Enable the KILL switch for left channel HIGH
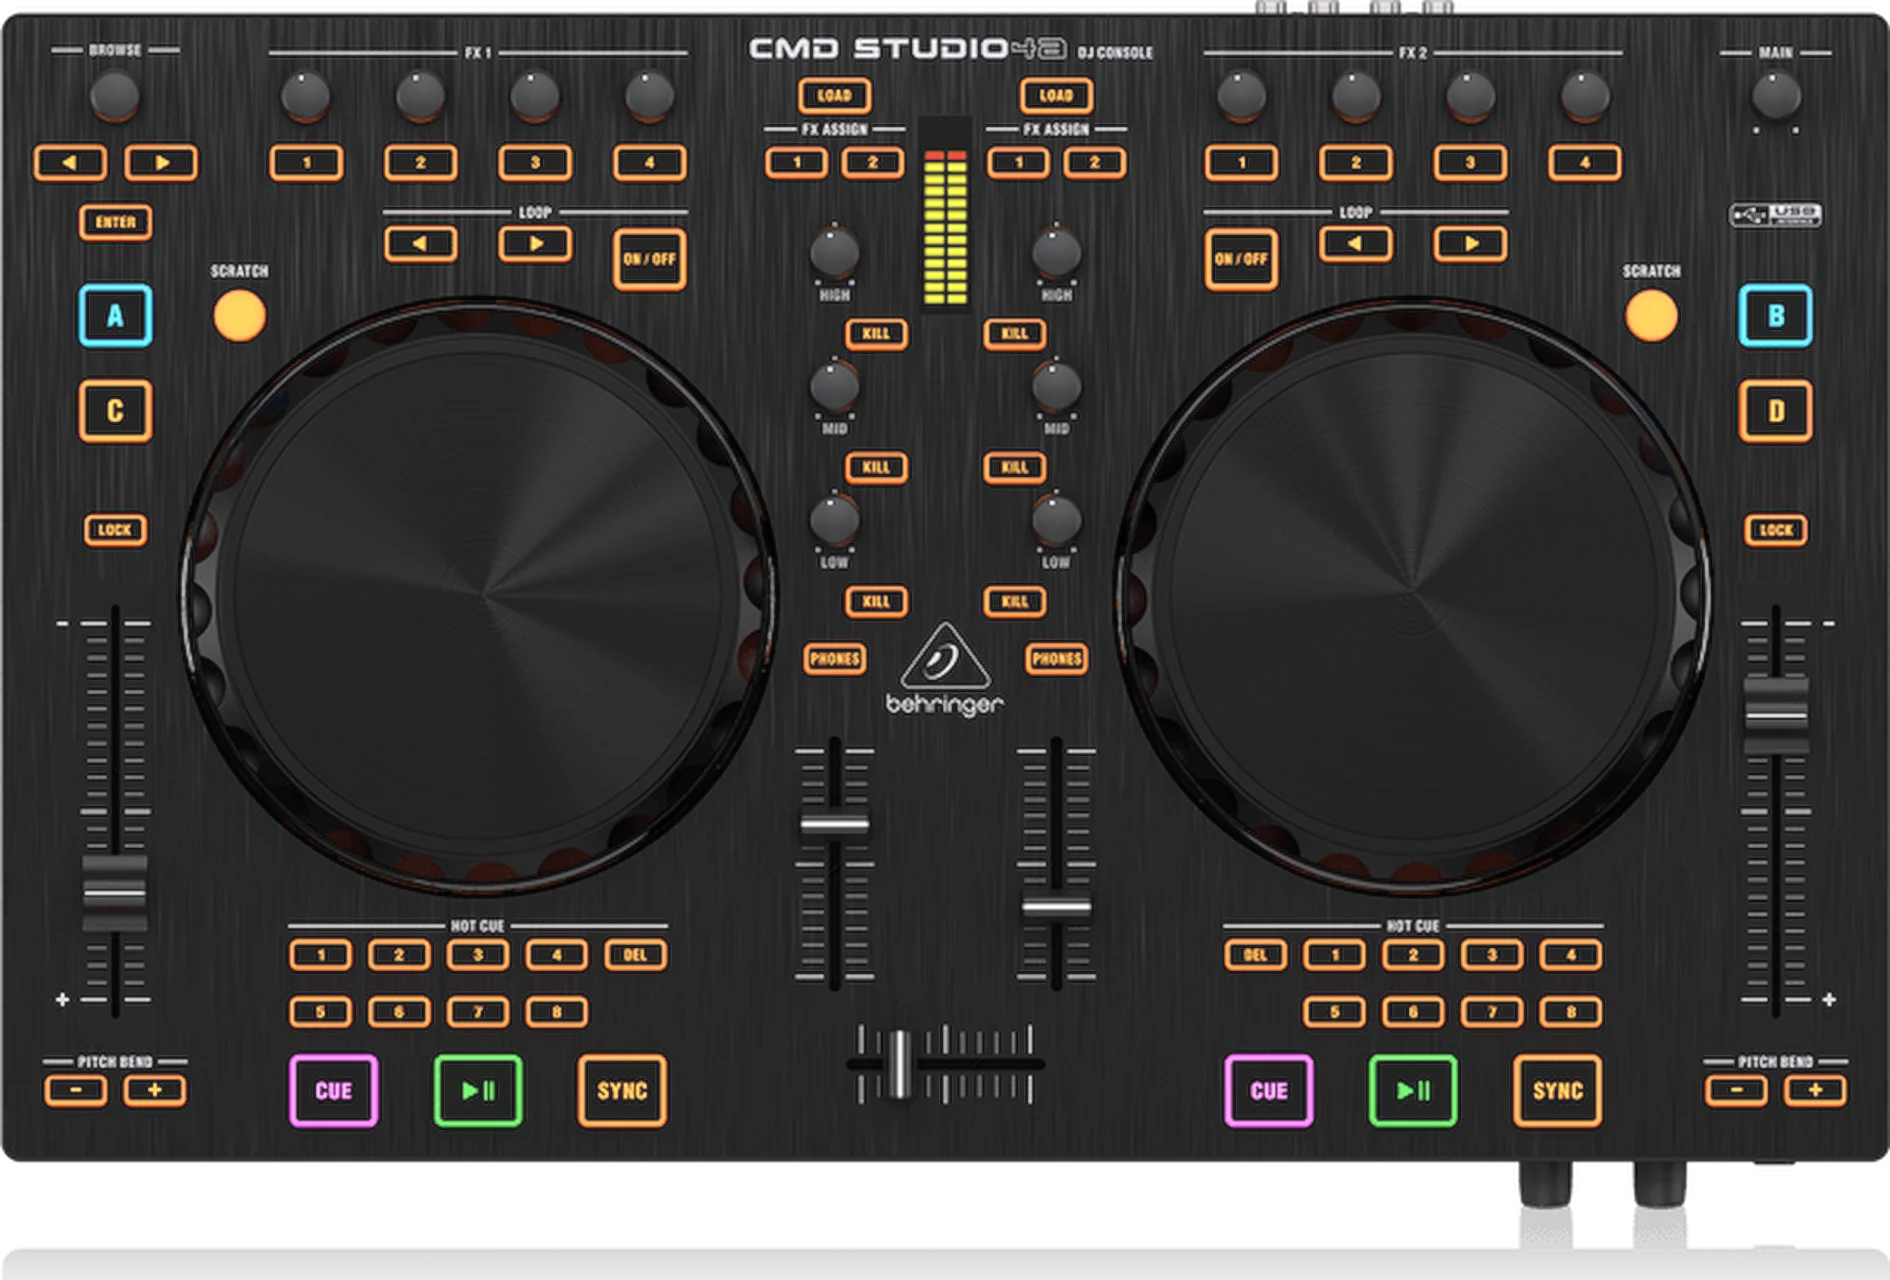1890x1280 pixels. 877,332
